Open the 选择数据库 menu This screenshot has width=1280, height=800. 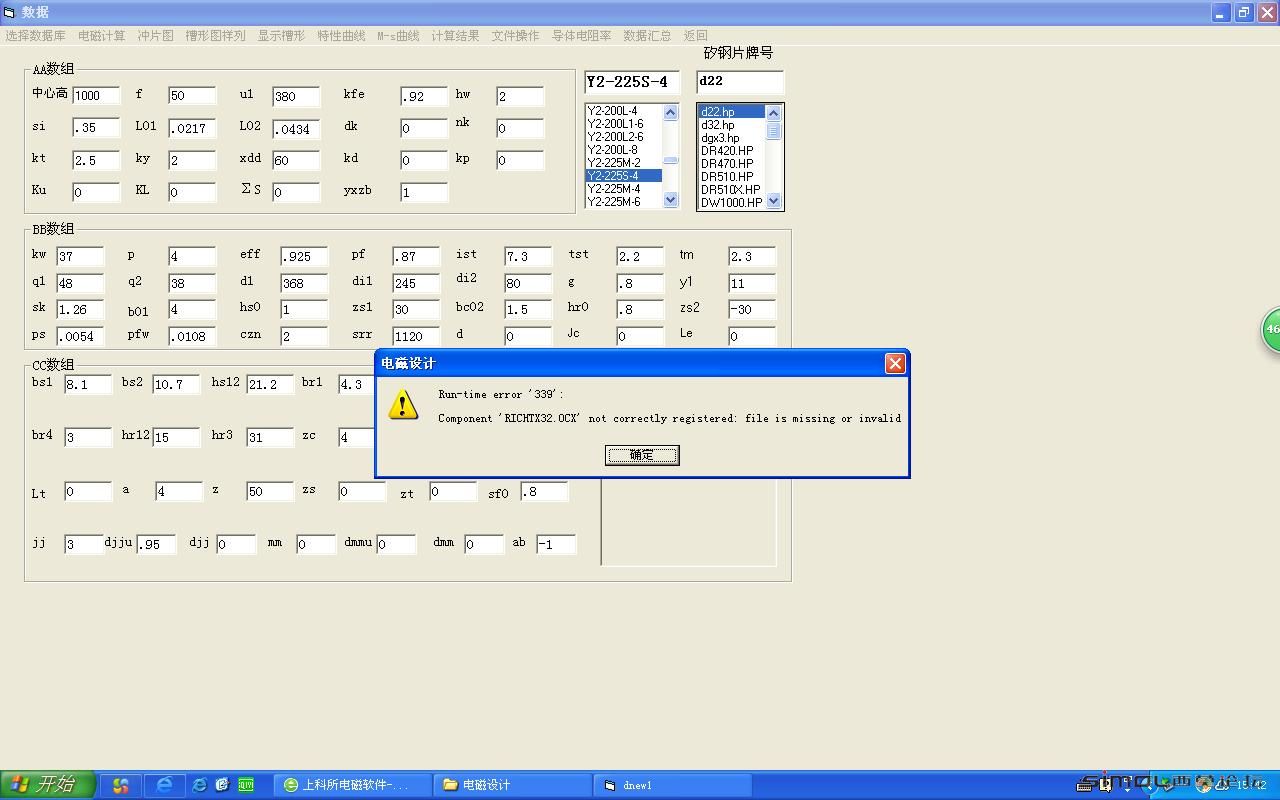click(35, 35)
